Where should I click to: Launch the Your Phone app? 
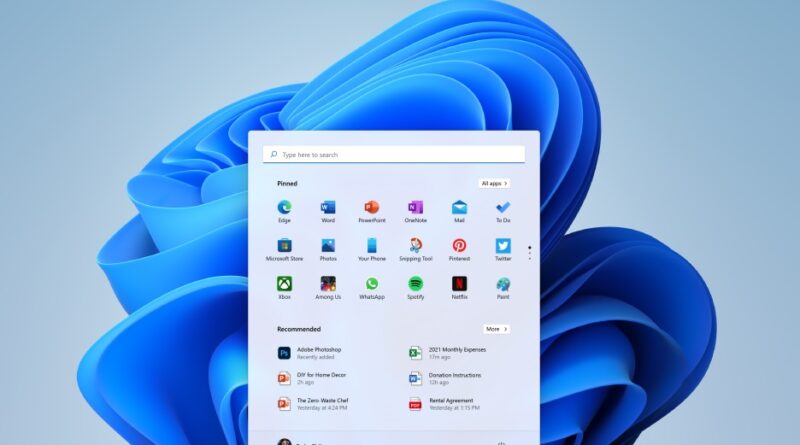(372, 250)
